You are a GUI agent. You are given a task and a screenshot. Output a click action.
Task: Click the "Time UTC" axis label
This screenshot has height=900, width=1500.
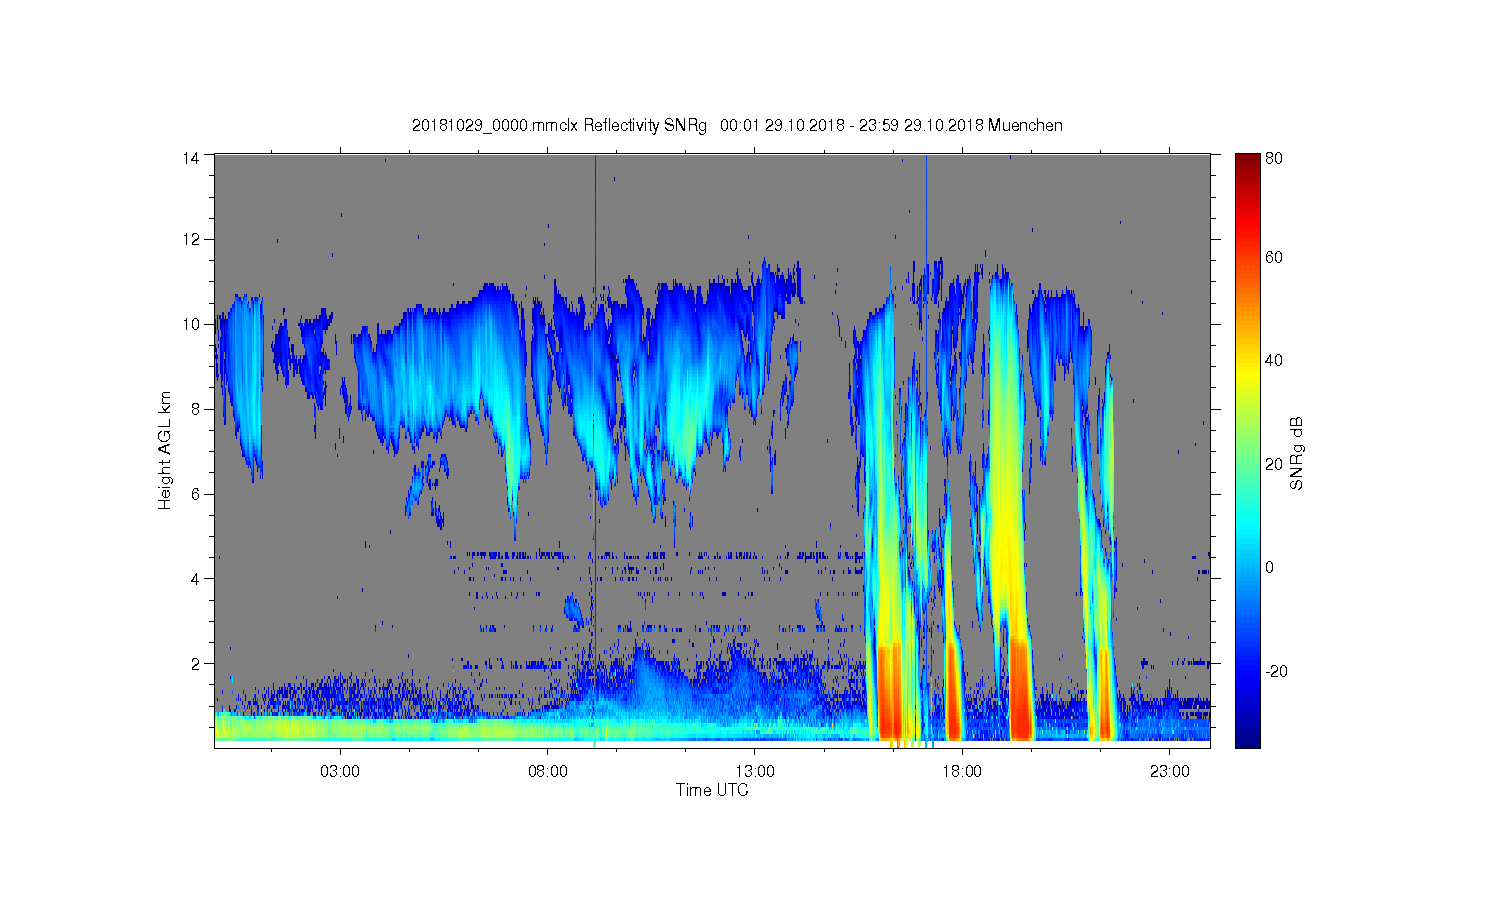712,790
